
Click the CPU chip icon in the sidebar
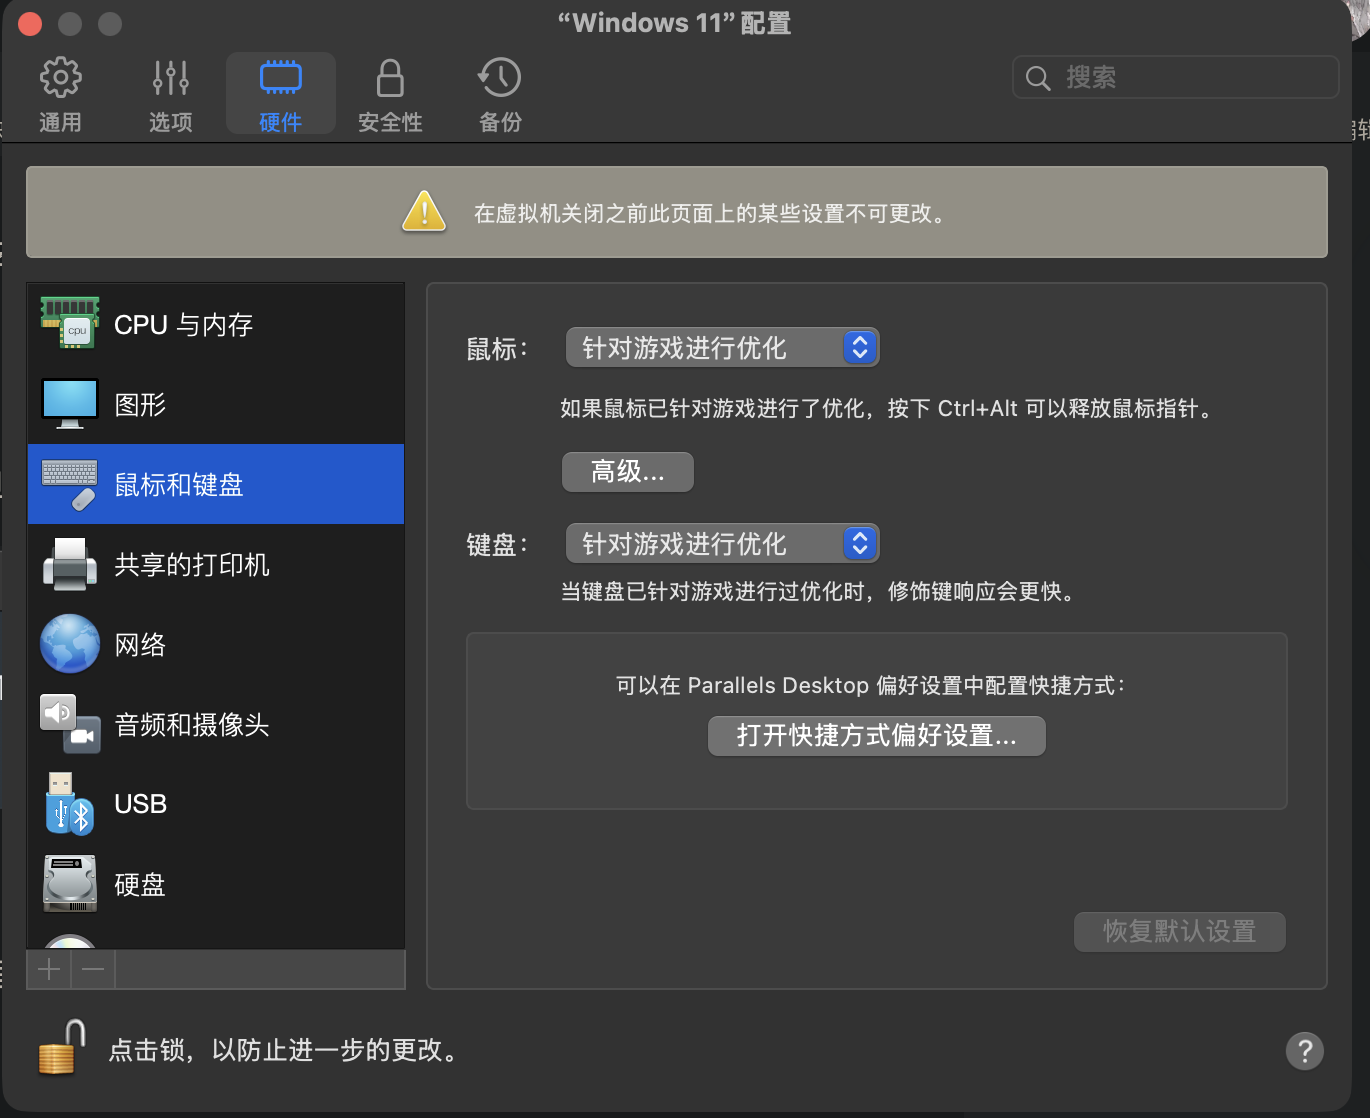70,323
